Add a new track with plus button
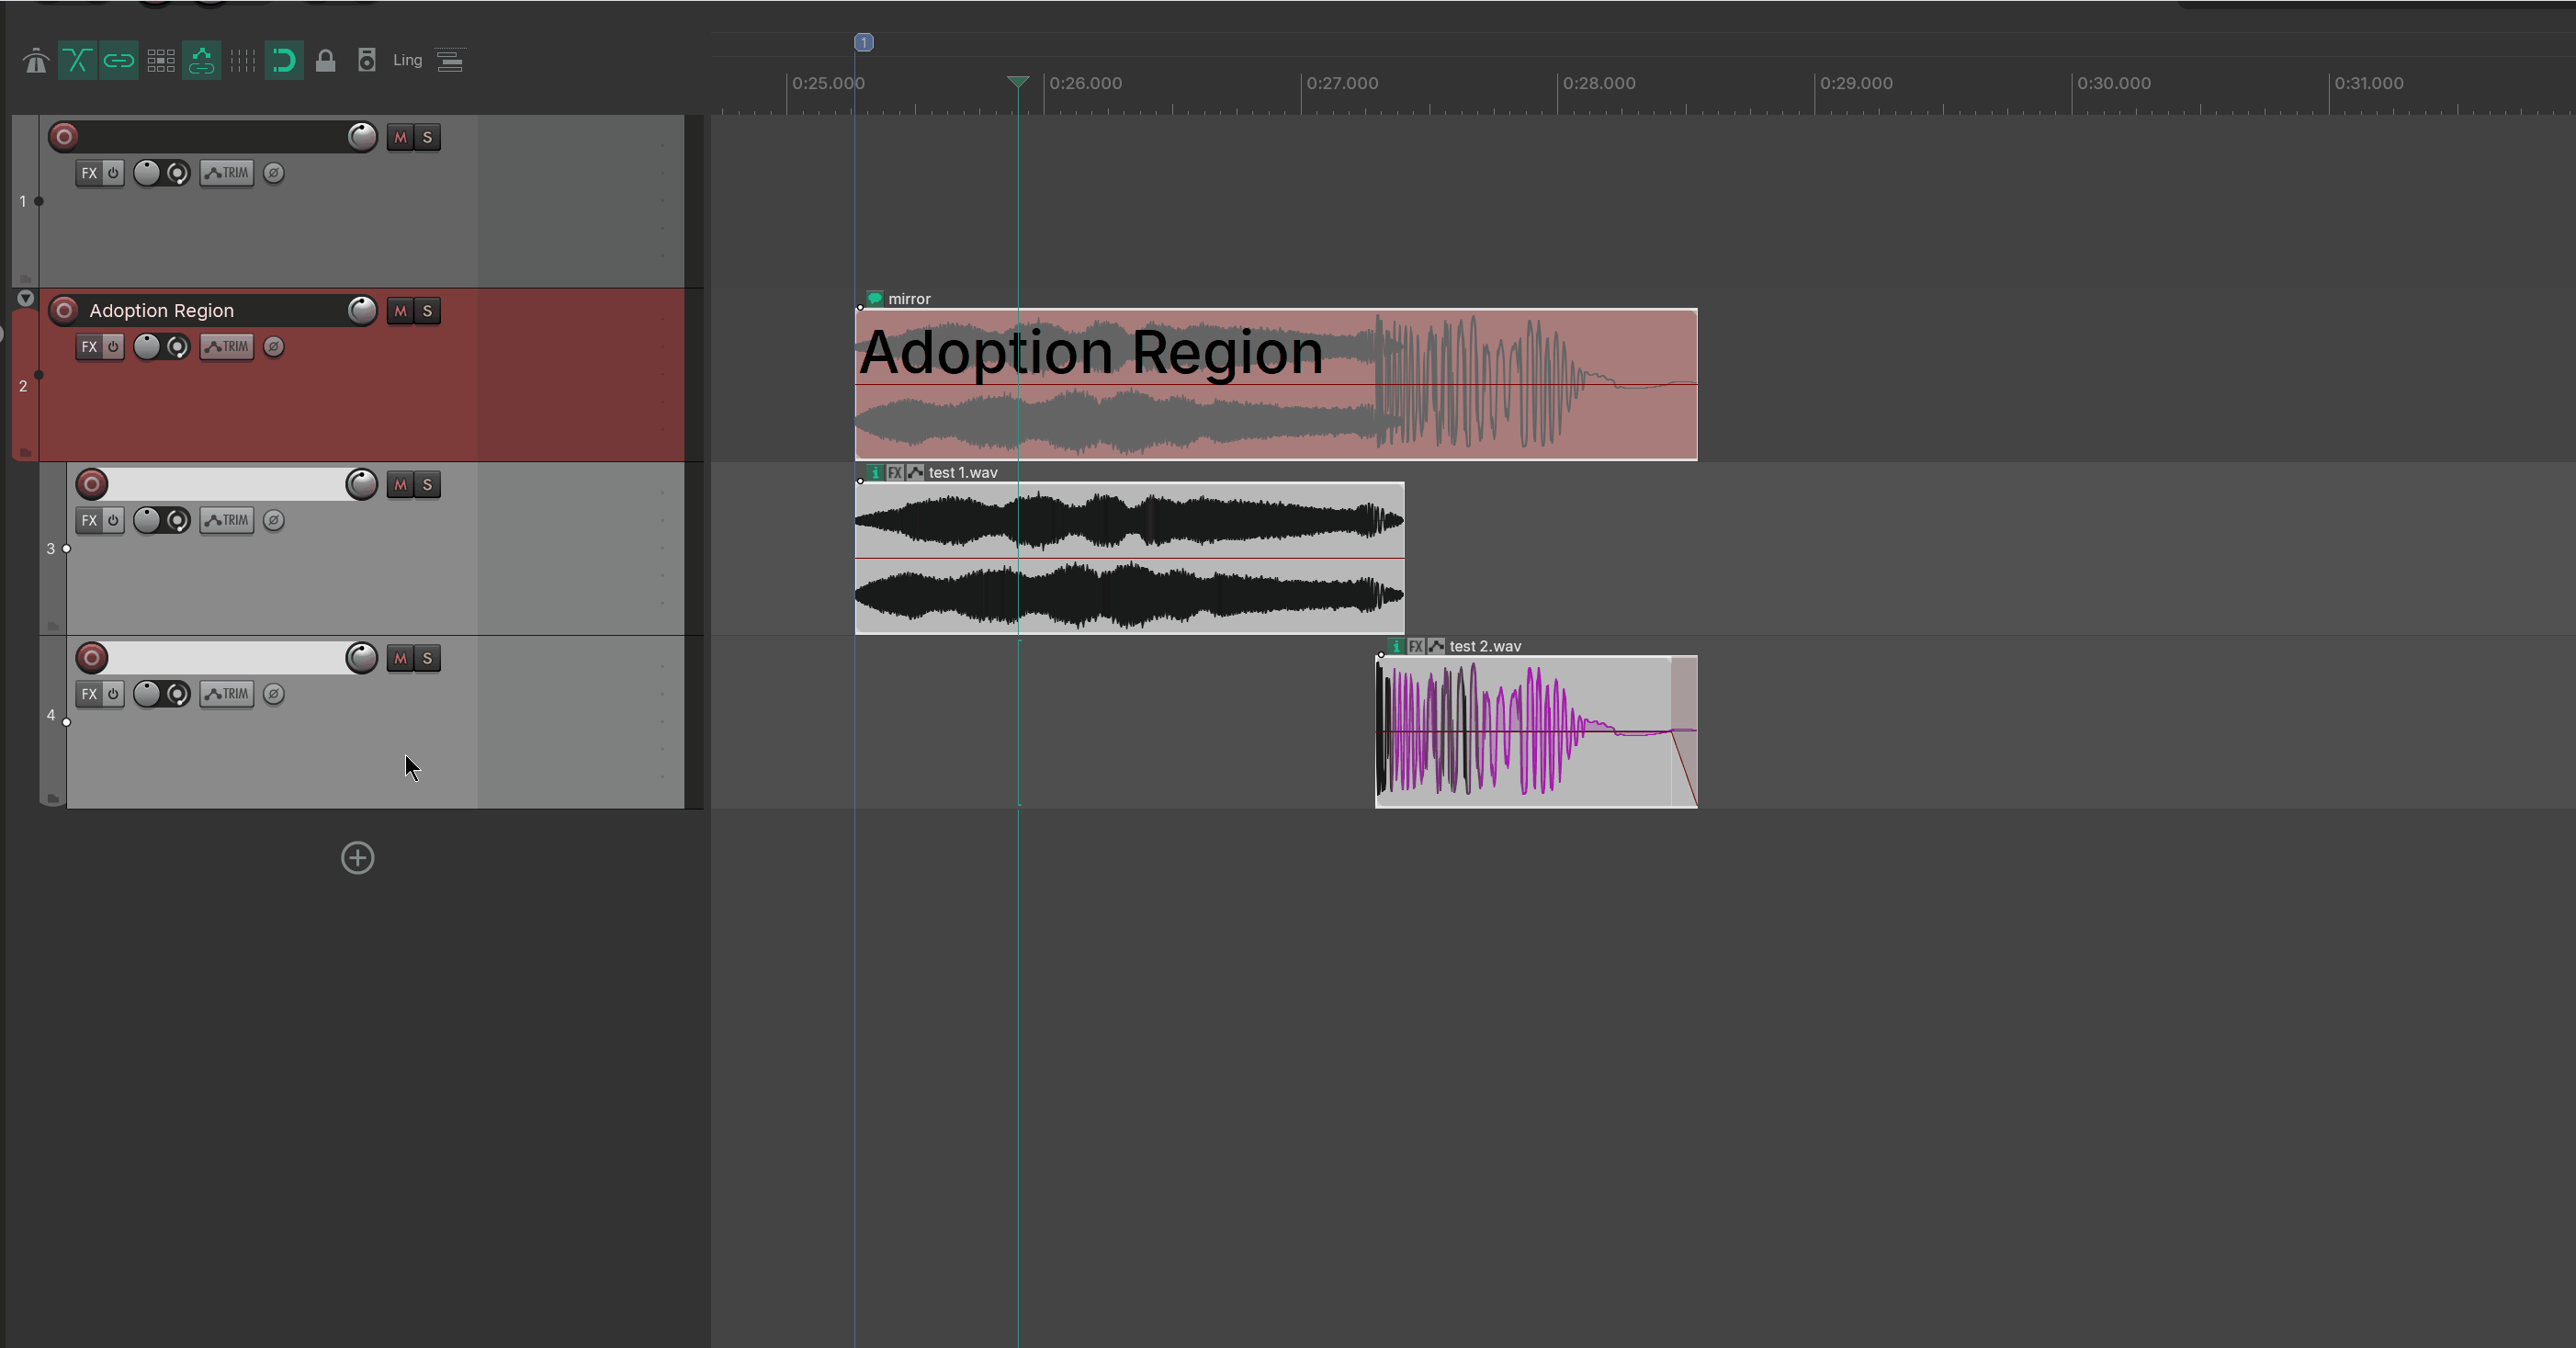Screen dimensions: 2576x1348 [x=358, y=858]
